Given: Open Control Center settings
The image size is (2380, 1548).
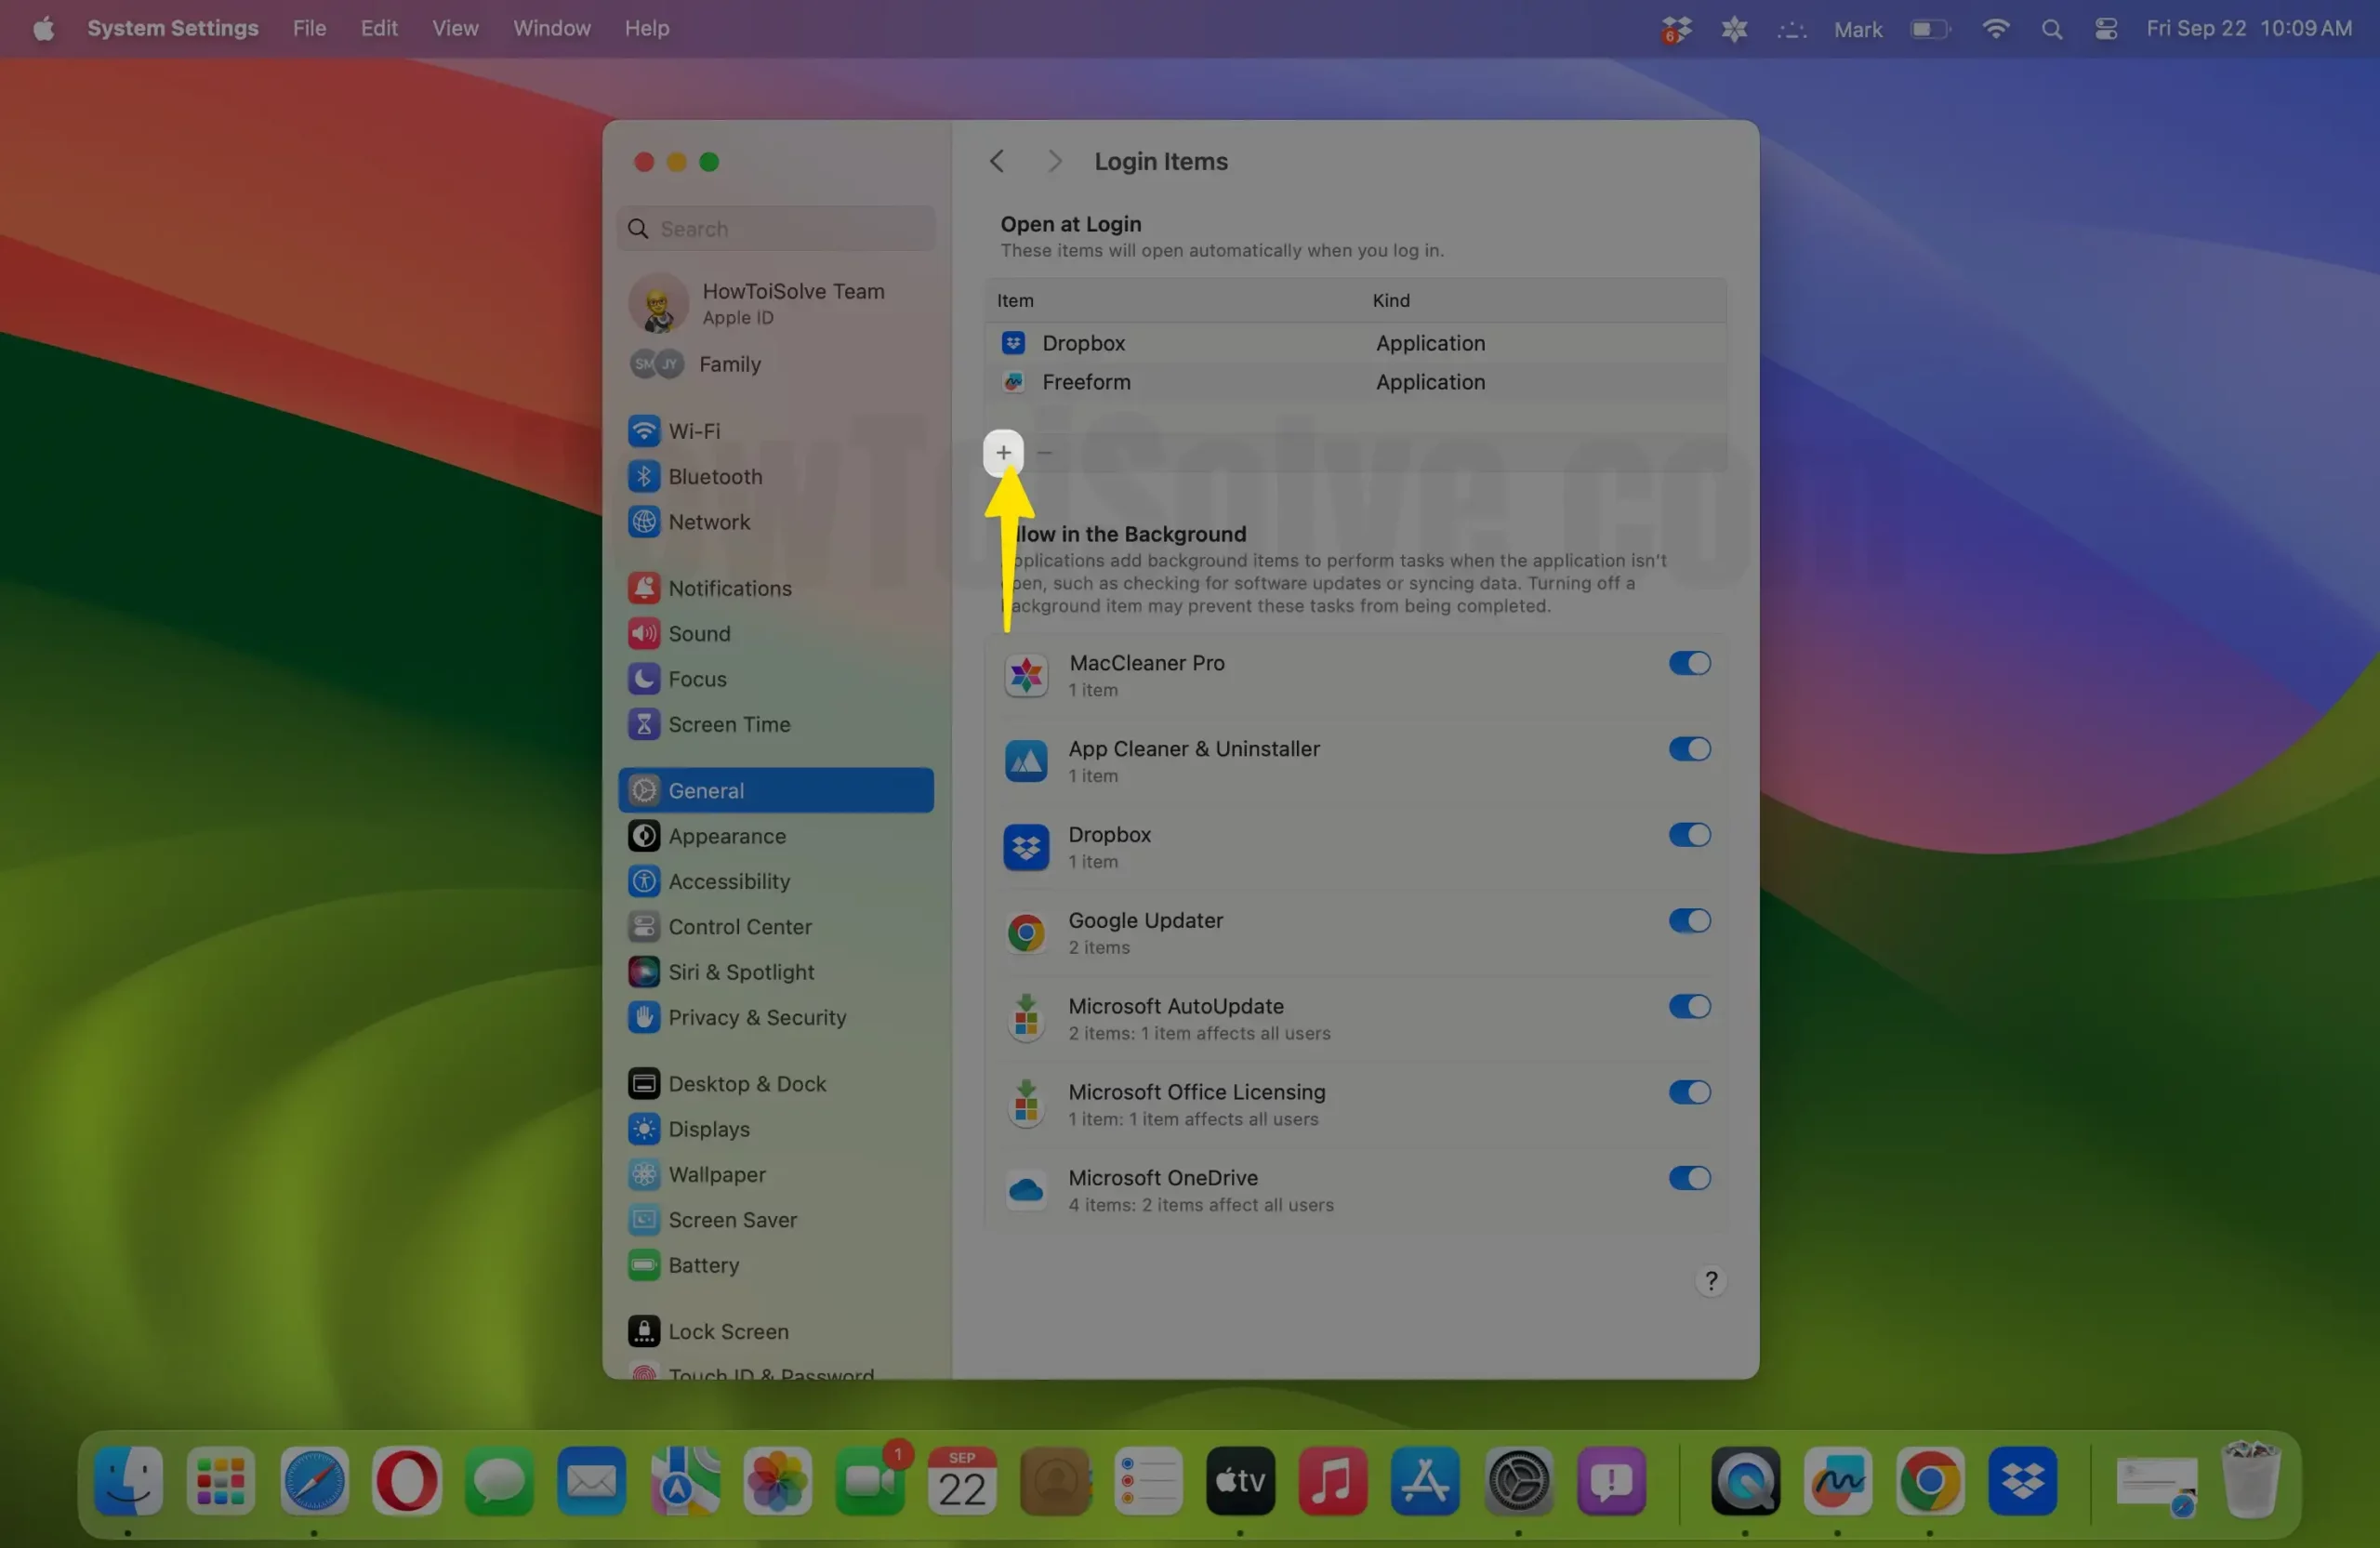Looking at the screenshot, I should tap(777, 927).
